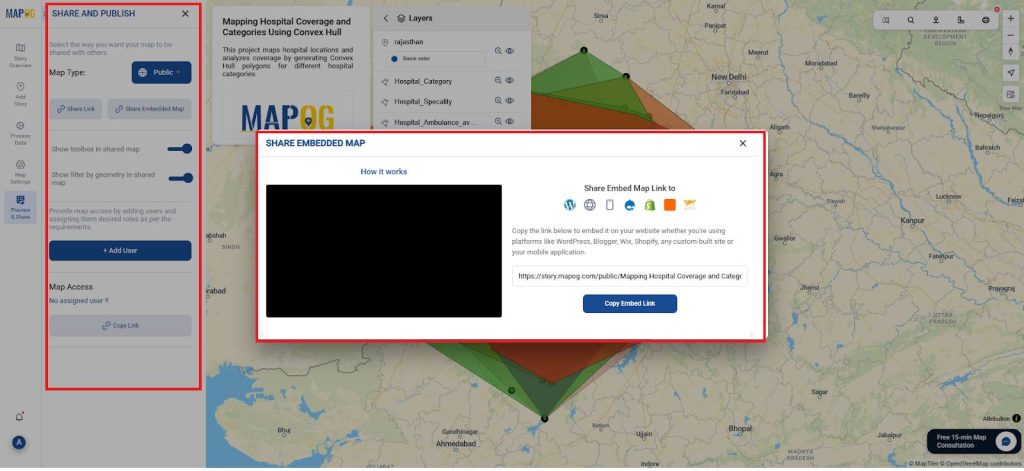Click the Wix platform icon
Image resolution: width=1024 pixels, height=471 pixels.
coord(690,205)
